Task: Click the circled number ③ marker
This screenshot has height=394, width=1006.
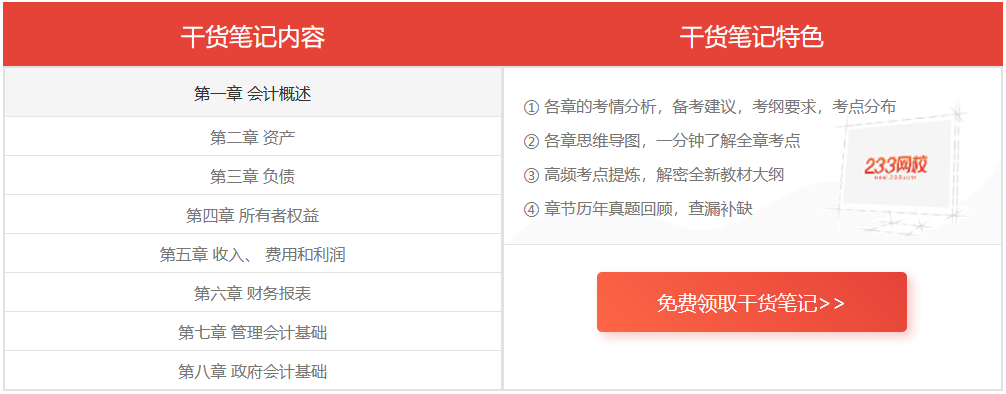Action: point(530,175)
